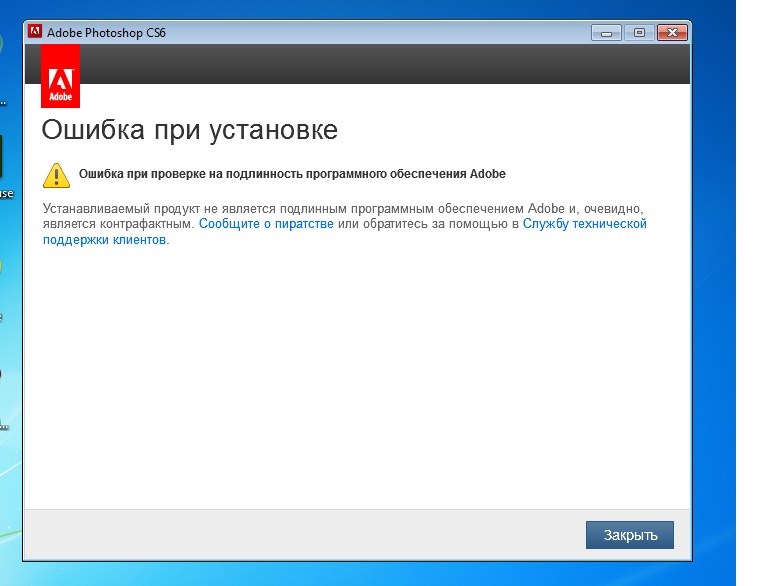Minimize the Adobe Photoshop CS6 installer window

coord(606,33)
